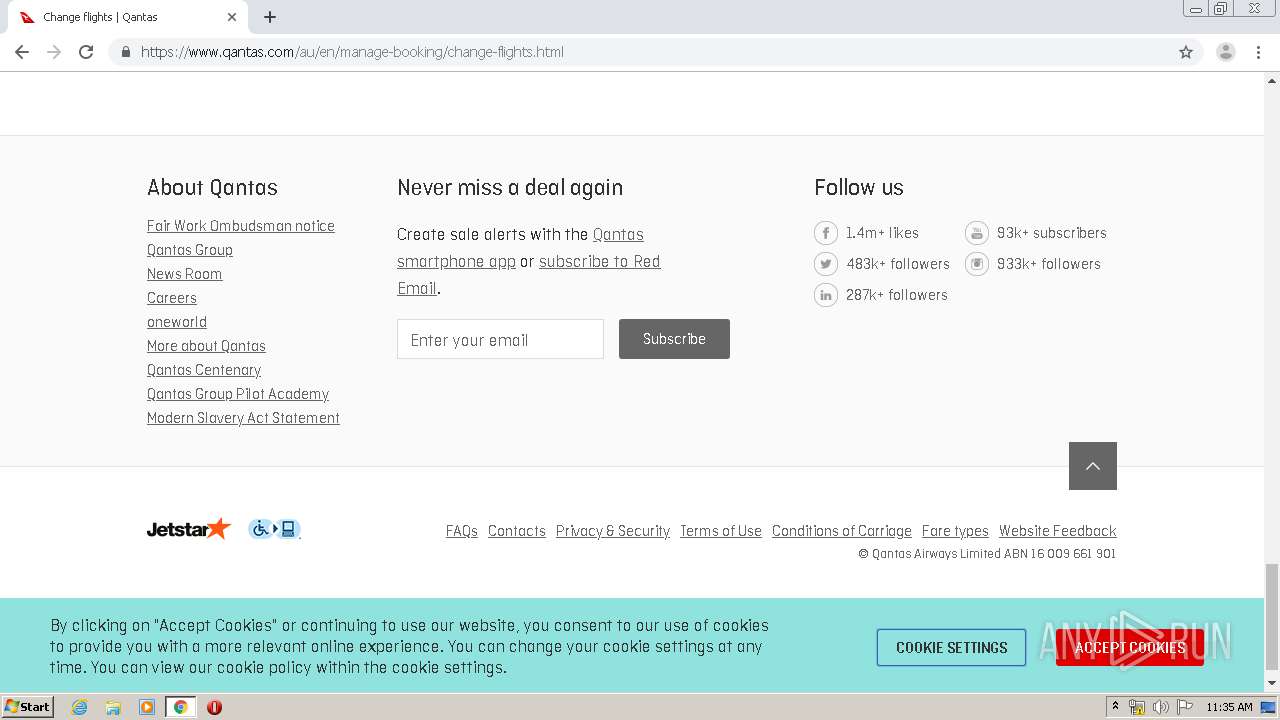Open the Contacts footer link
The image size is (1280, 720).
point(517,531)
